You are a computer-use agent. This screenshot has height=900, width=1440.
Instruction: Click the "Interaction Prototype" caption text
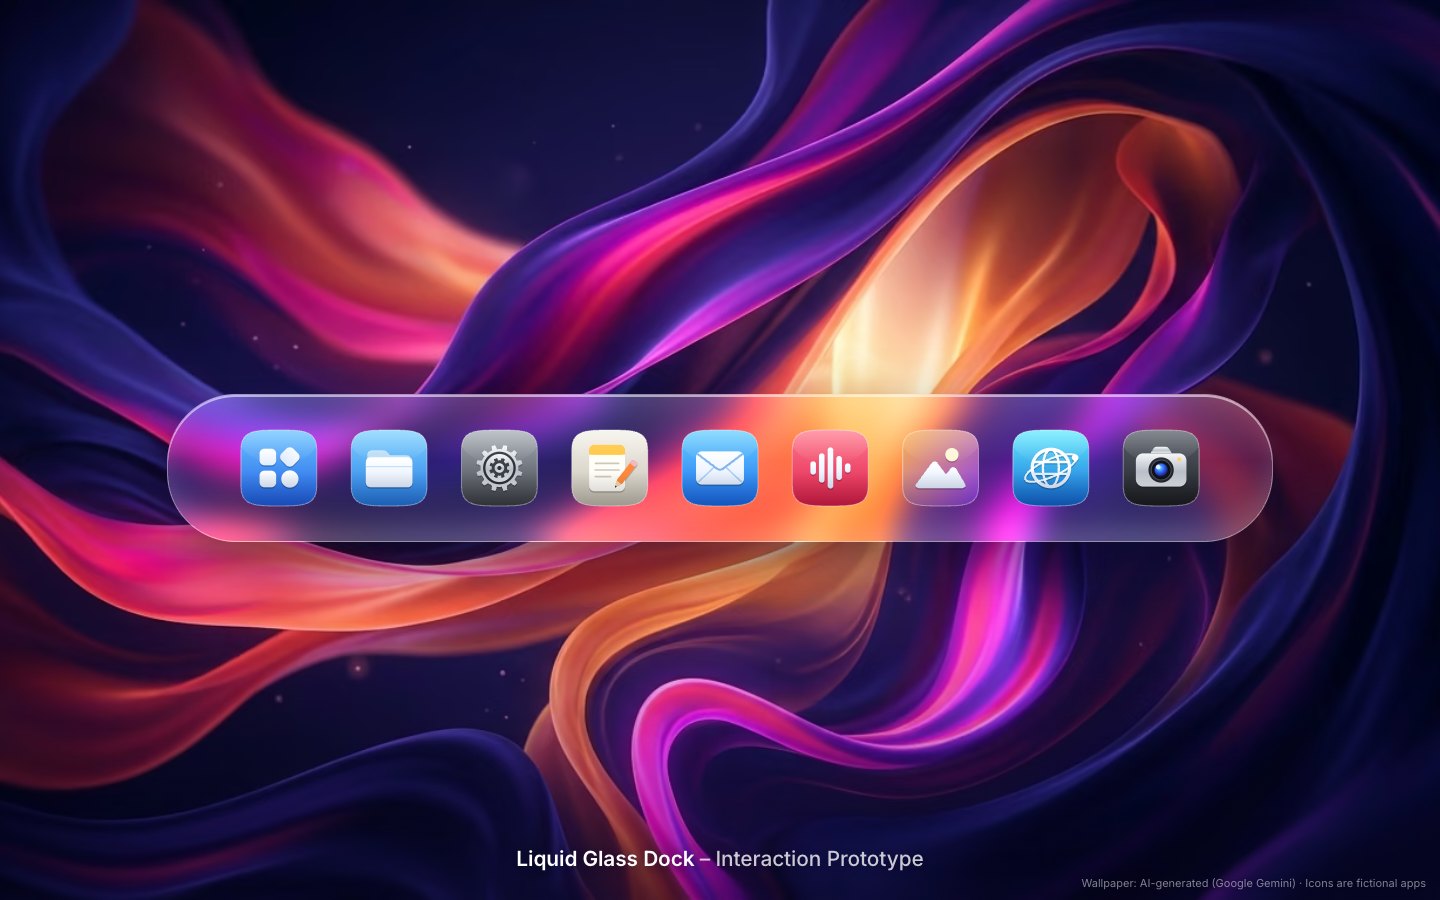click(819, 859)
